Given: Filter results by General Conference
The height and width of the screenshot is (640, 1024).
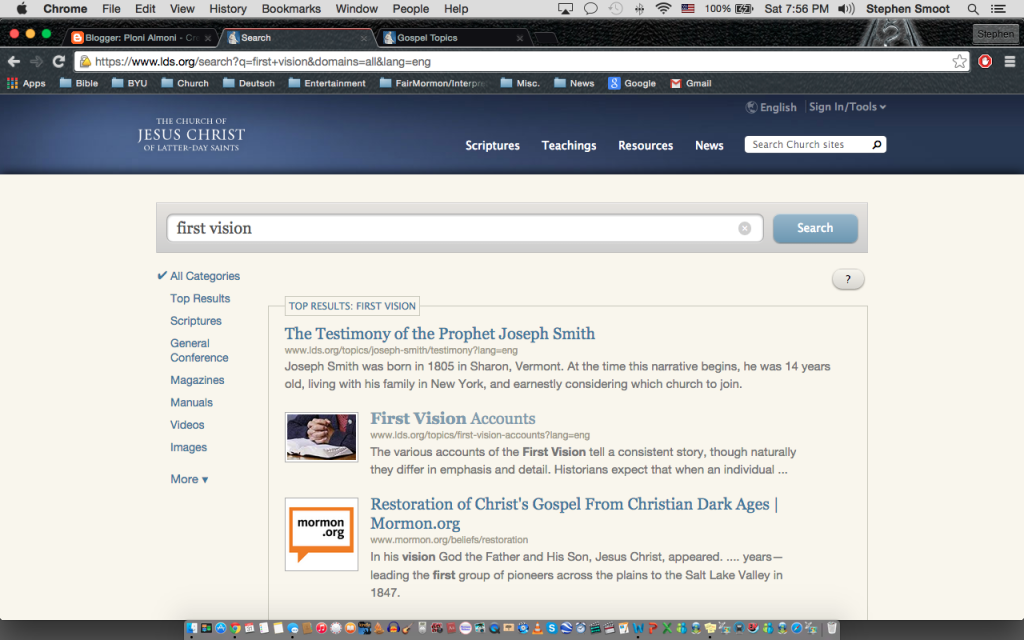Looking at the screenshot, I should [x=199, y=350].
